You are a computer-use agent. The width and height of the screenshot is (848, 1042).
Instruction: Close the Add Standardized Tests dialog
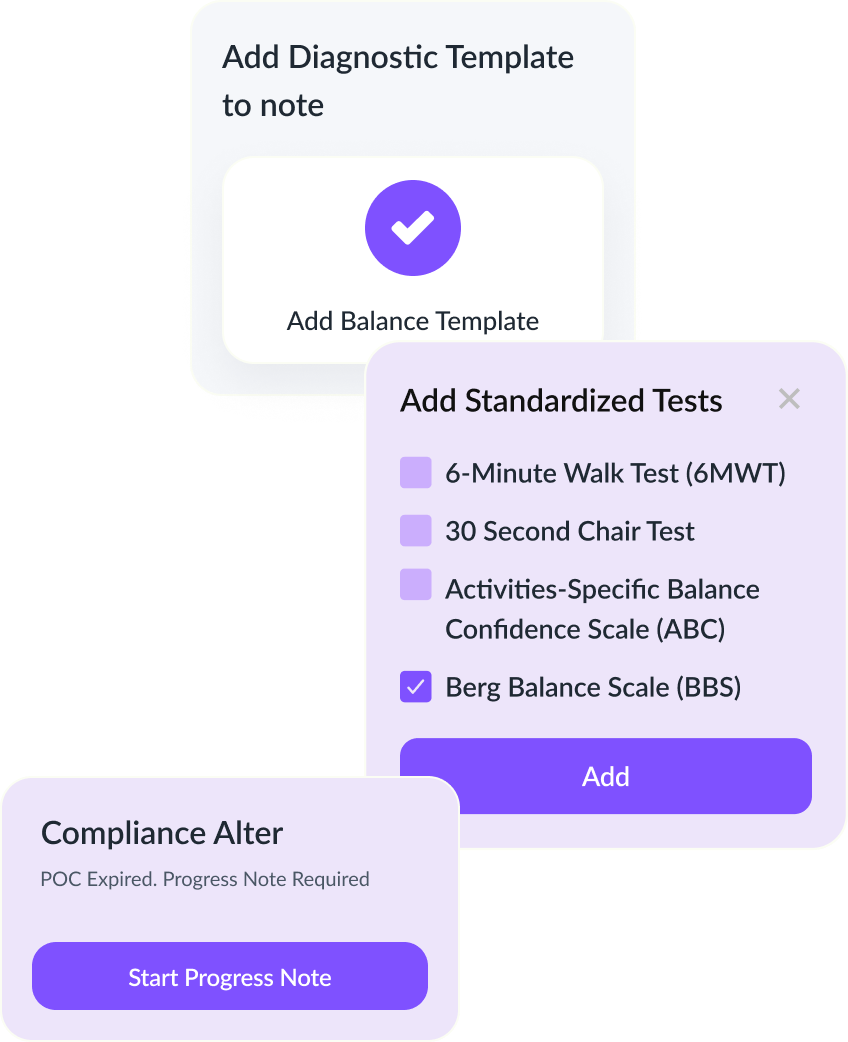coord(789,399)
